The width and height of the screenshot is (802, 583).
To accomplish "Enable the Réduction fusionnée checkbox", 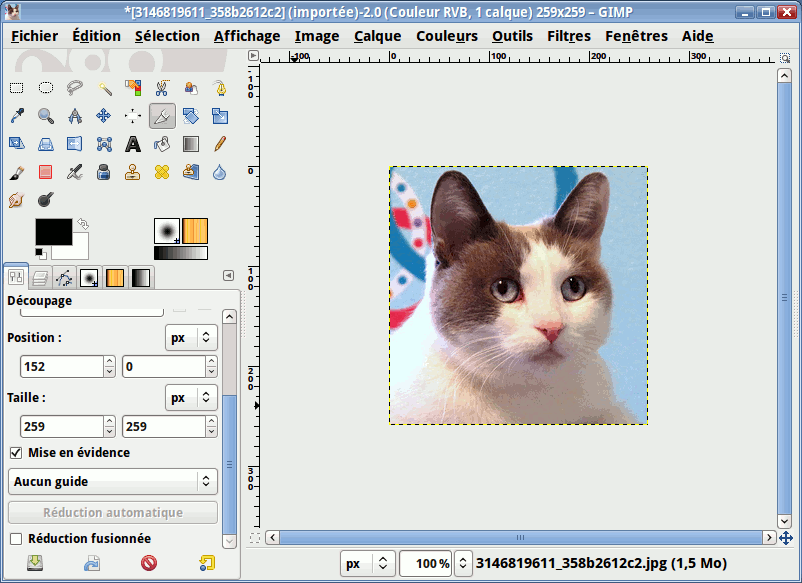I will [16, 539].
